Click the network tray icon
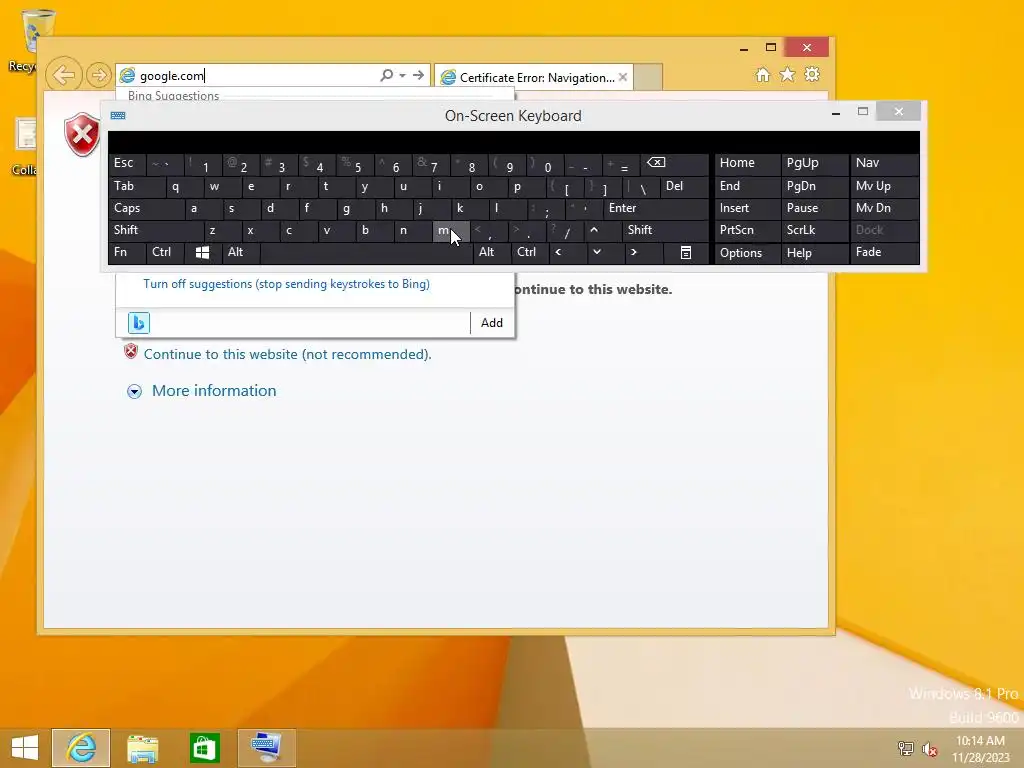Image resolution: width=1024 pixels, height=768 pixels. 905,749
